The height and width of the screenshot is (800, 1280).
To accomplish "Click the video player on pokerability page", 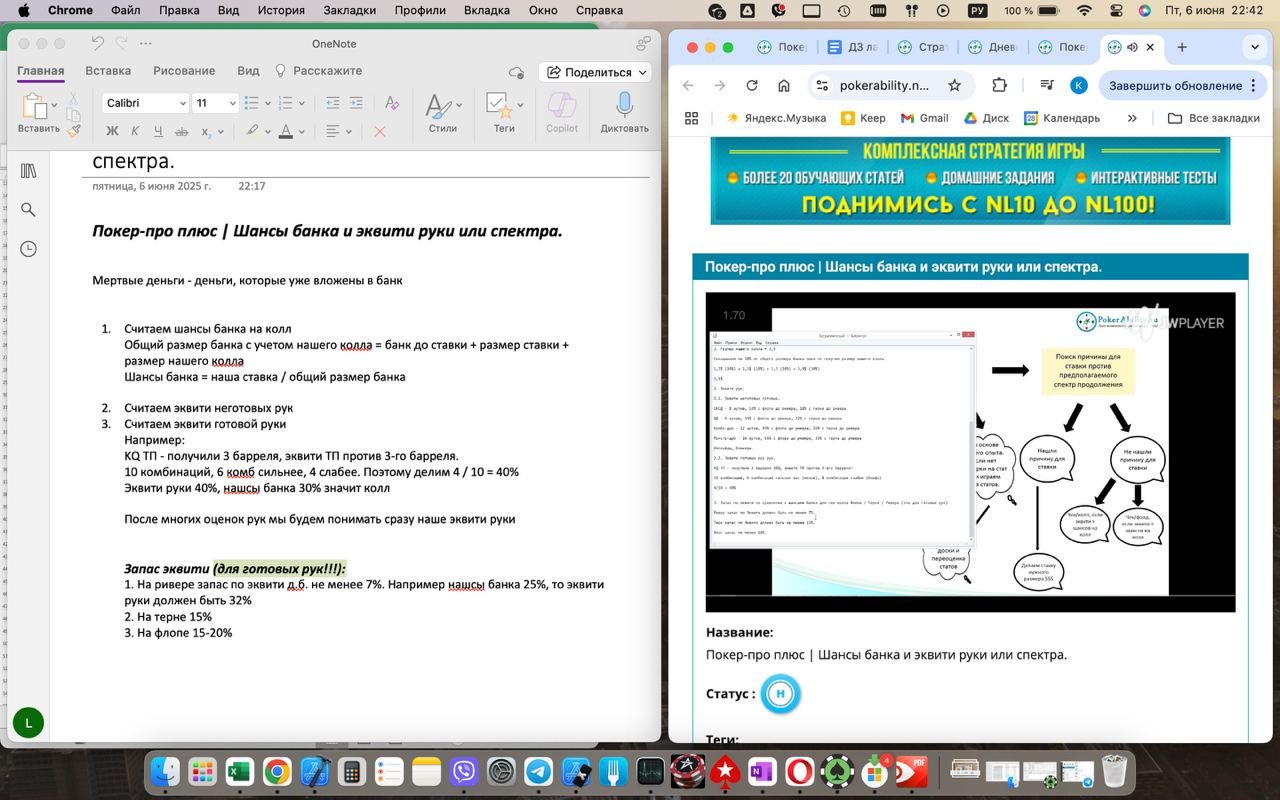I will tap(970, 452).
